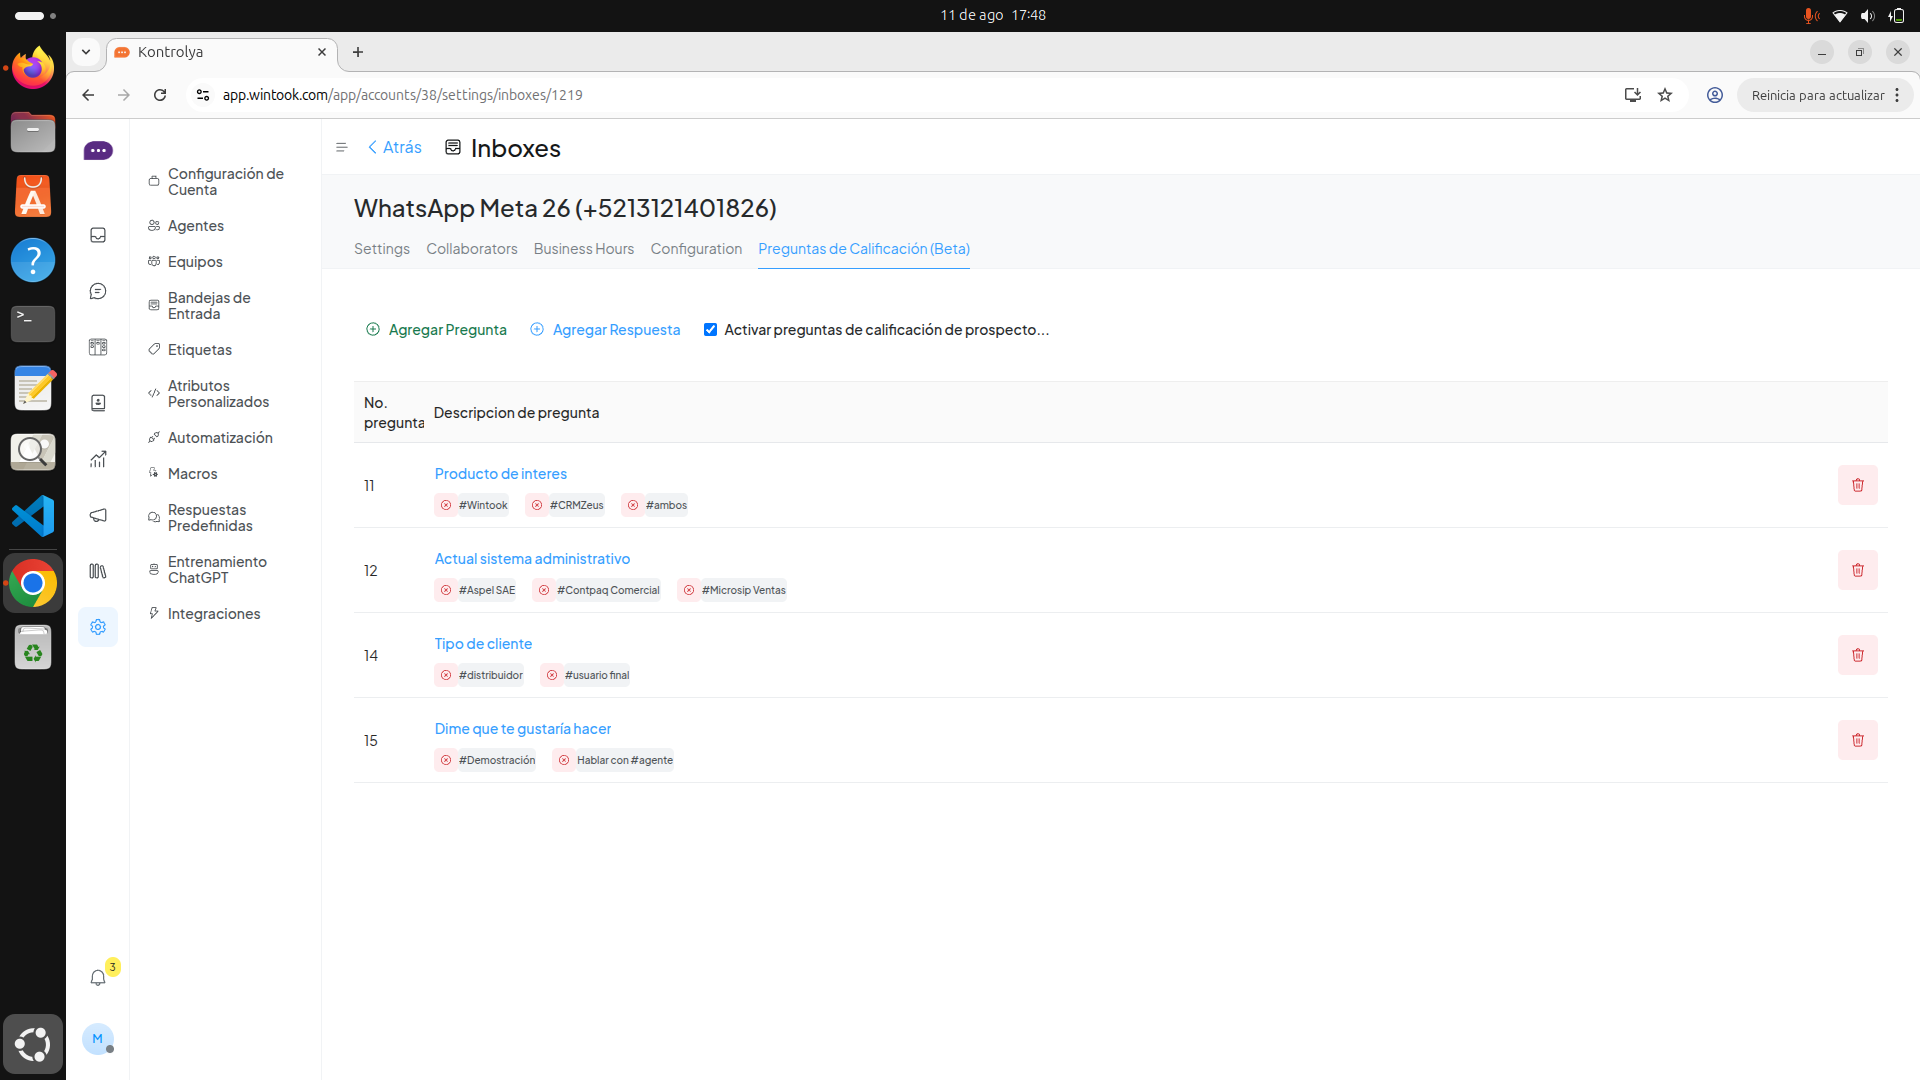The height and width of the screenshot is (1080, 1920).
Task: Switch to the Collaborators tab
Action: tap(471, 249)
